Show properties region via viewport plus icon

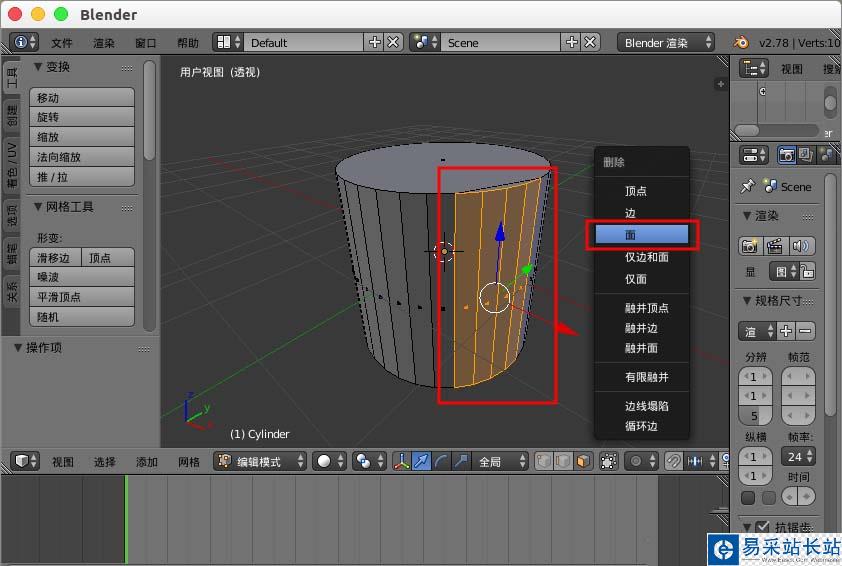(721, 84)
